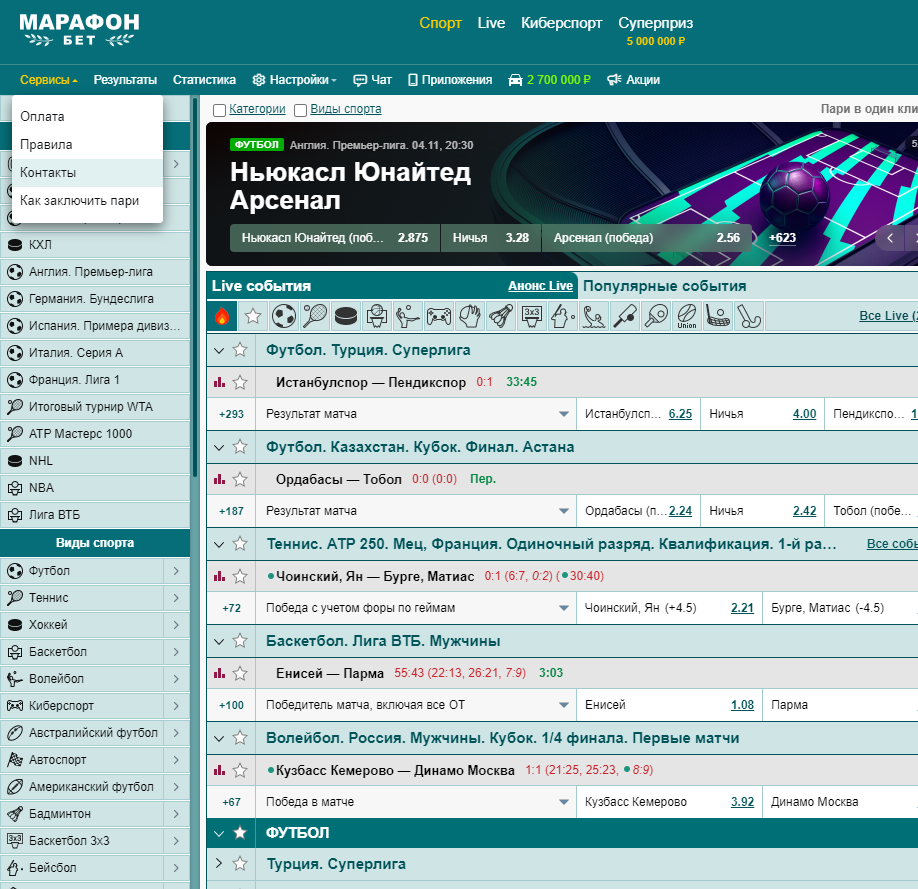Expand the Турция. Суперлига row under ФУТБОЛ
This screenshot has width=918, height=889.
click(x=219, y=863)
